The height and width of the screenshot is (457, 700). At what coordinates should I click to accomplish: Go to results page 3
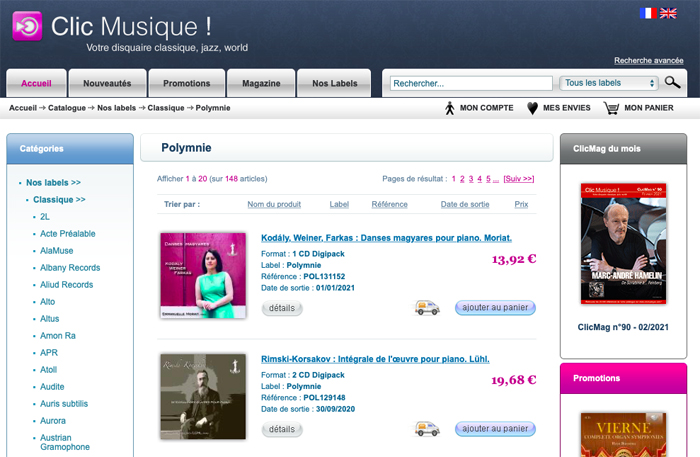tap(471, 179)
